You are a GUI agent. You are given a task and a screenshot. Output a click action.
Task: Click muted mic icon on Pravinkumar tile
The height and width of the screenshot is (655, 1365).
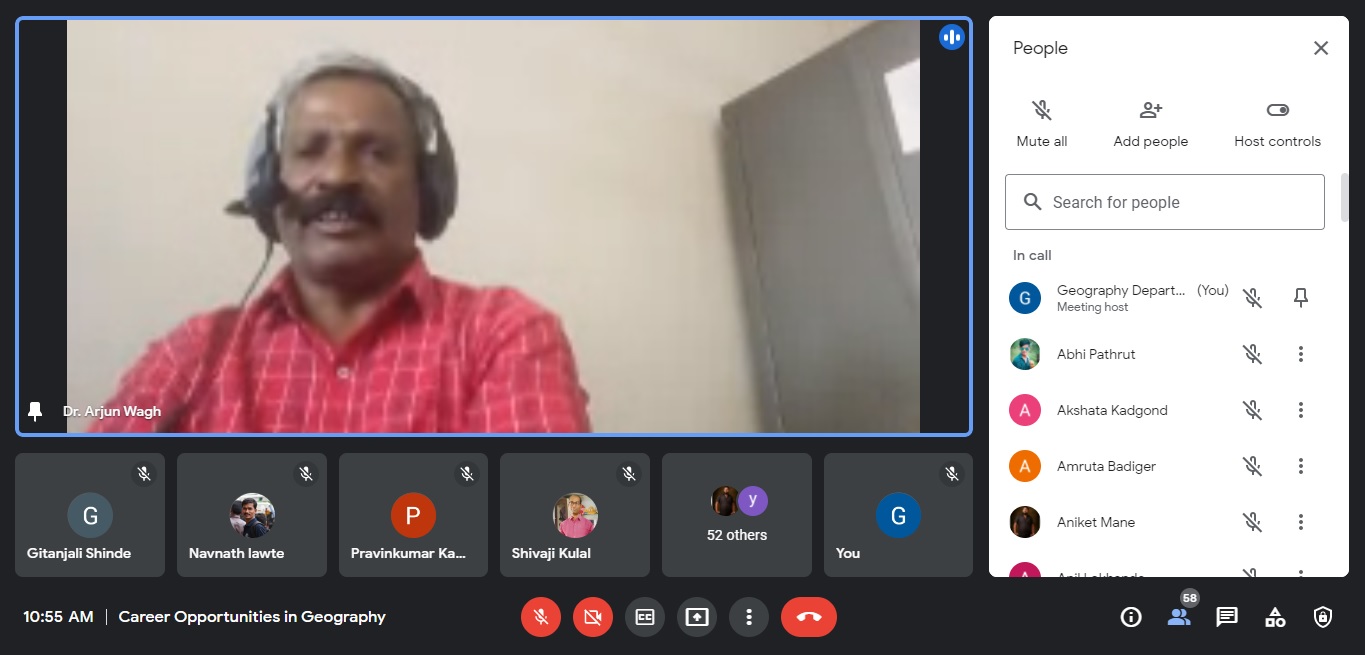tap(467, 474)
